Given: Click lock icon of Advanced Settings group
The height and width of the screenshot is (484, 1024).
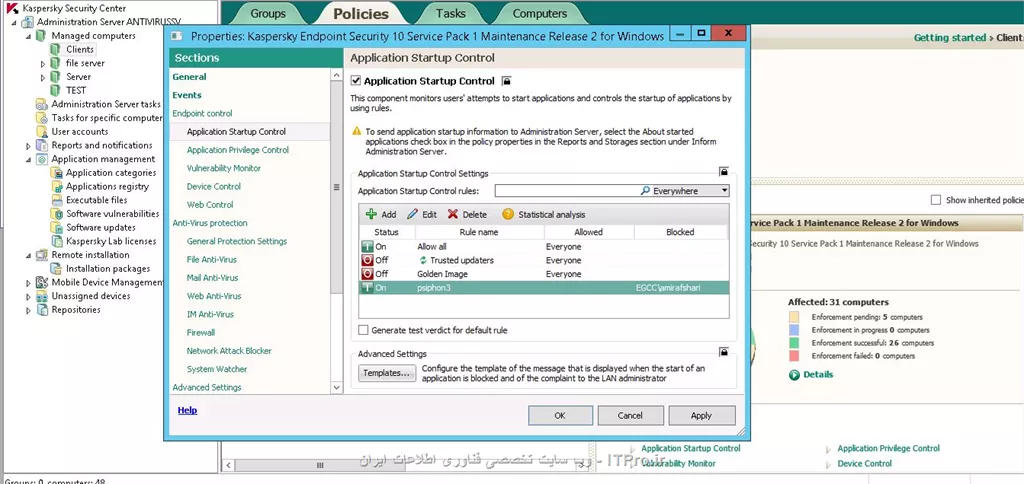Looking at the screenshot, I should point(724,352).
